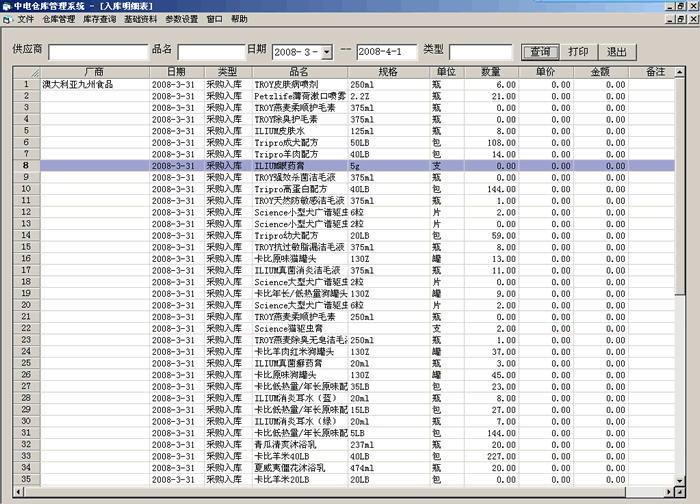Click the 单位 column header

click(x=446, y=72)
